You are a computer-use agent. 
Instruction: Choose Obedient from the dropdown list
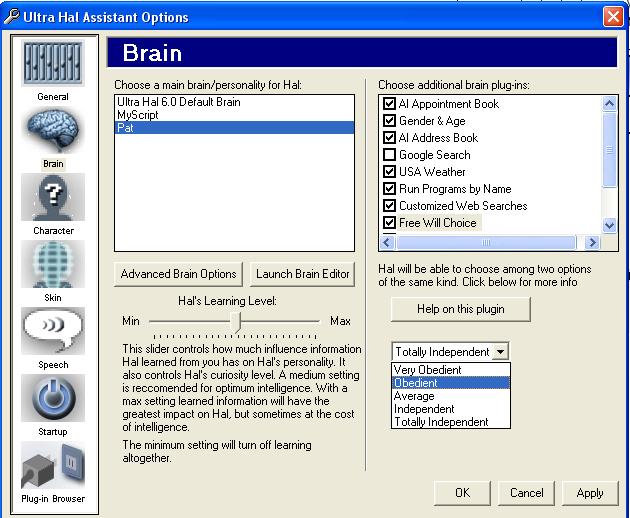point(450,383)
